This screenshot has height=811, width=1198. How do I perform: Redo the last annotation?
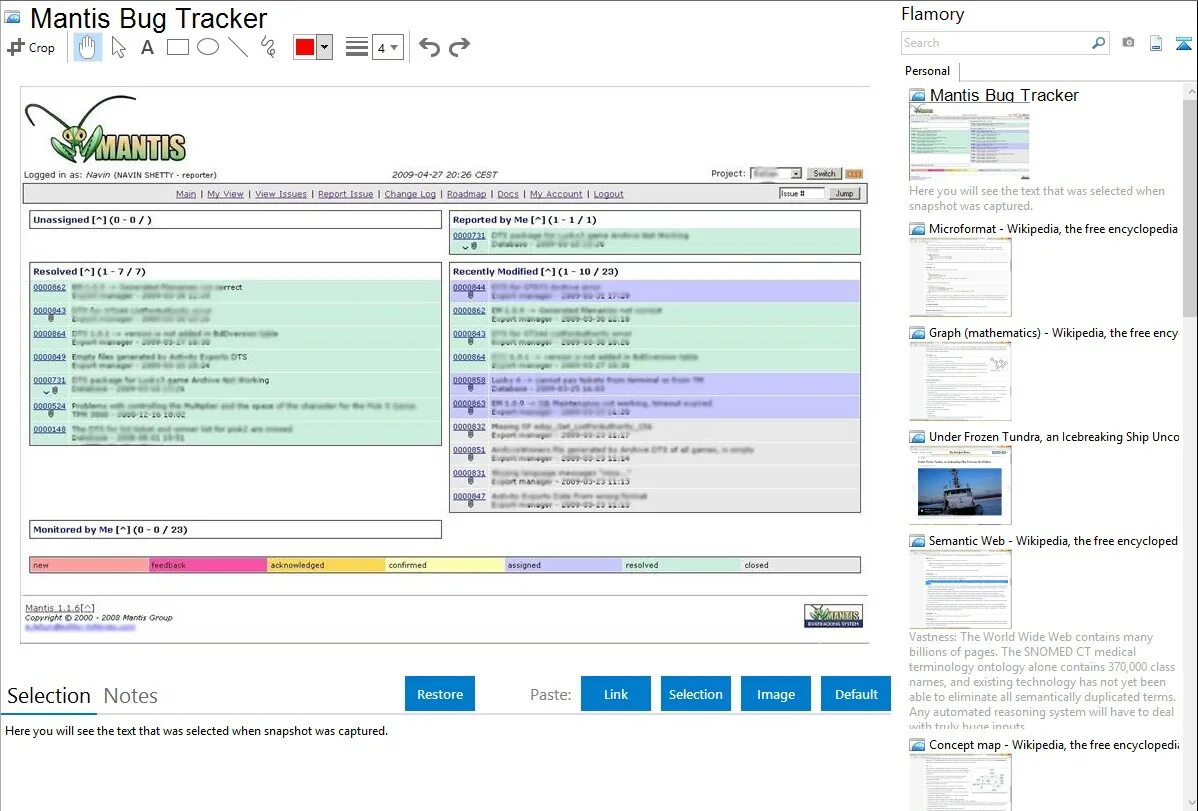tap(459, 47)
